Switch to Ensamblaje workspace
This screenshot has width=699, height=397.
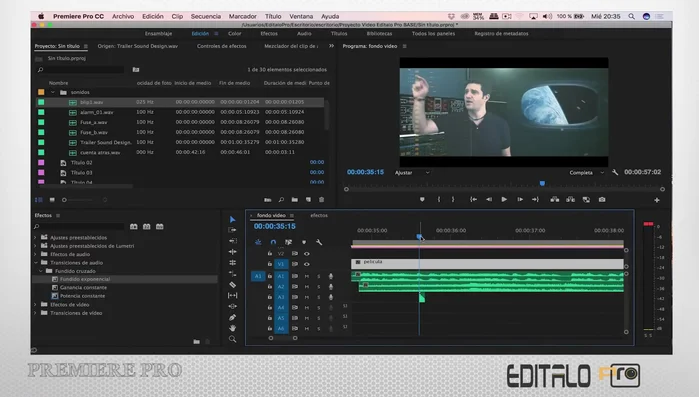(158, 33)
